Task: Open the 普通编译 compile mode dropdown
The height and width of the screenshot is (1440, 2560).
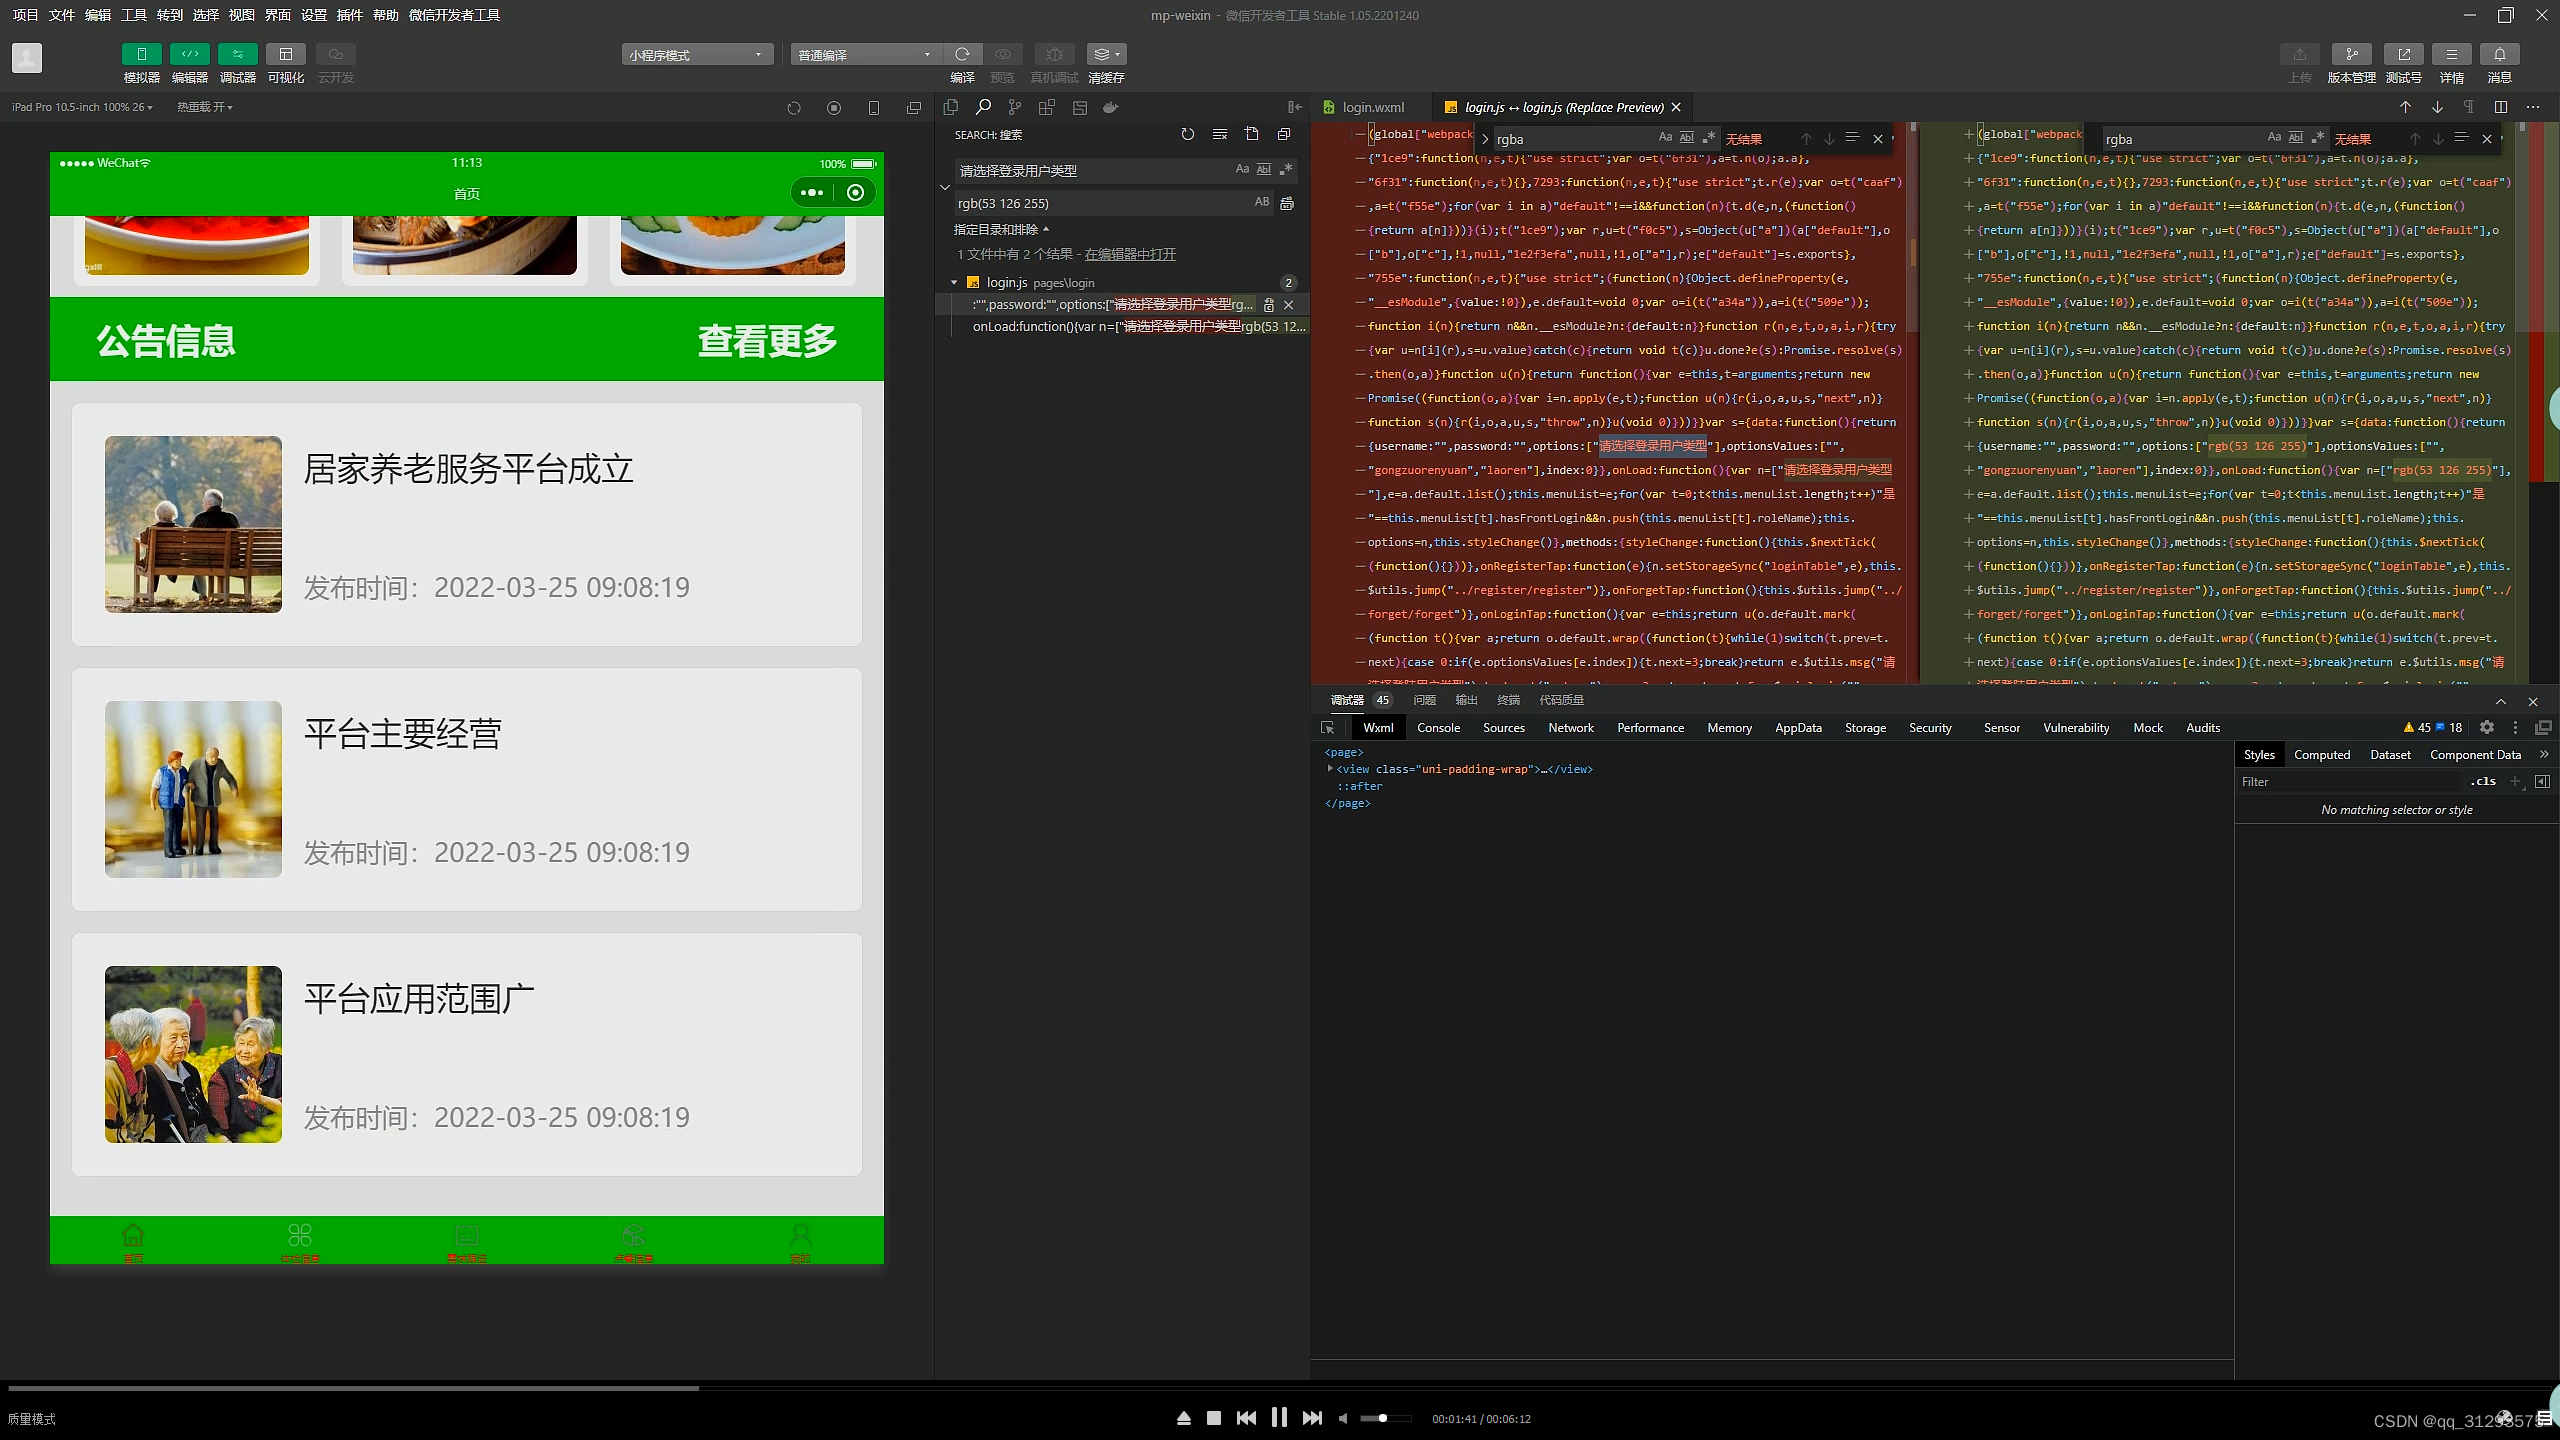Action: [865, 55]
